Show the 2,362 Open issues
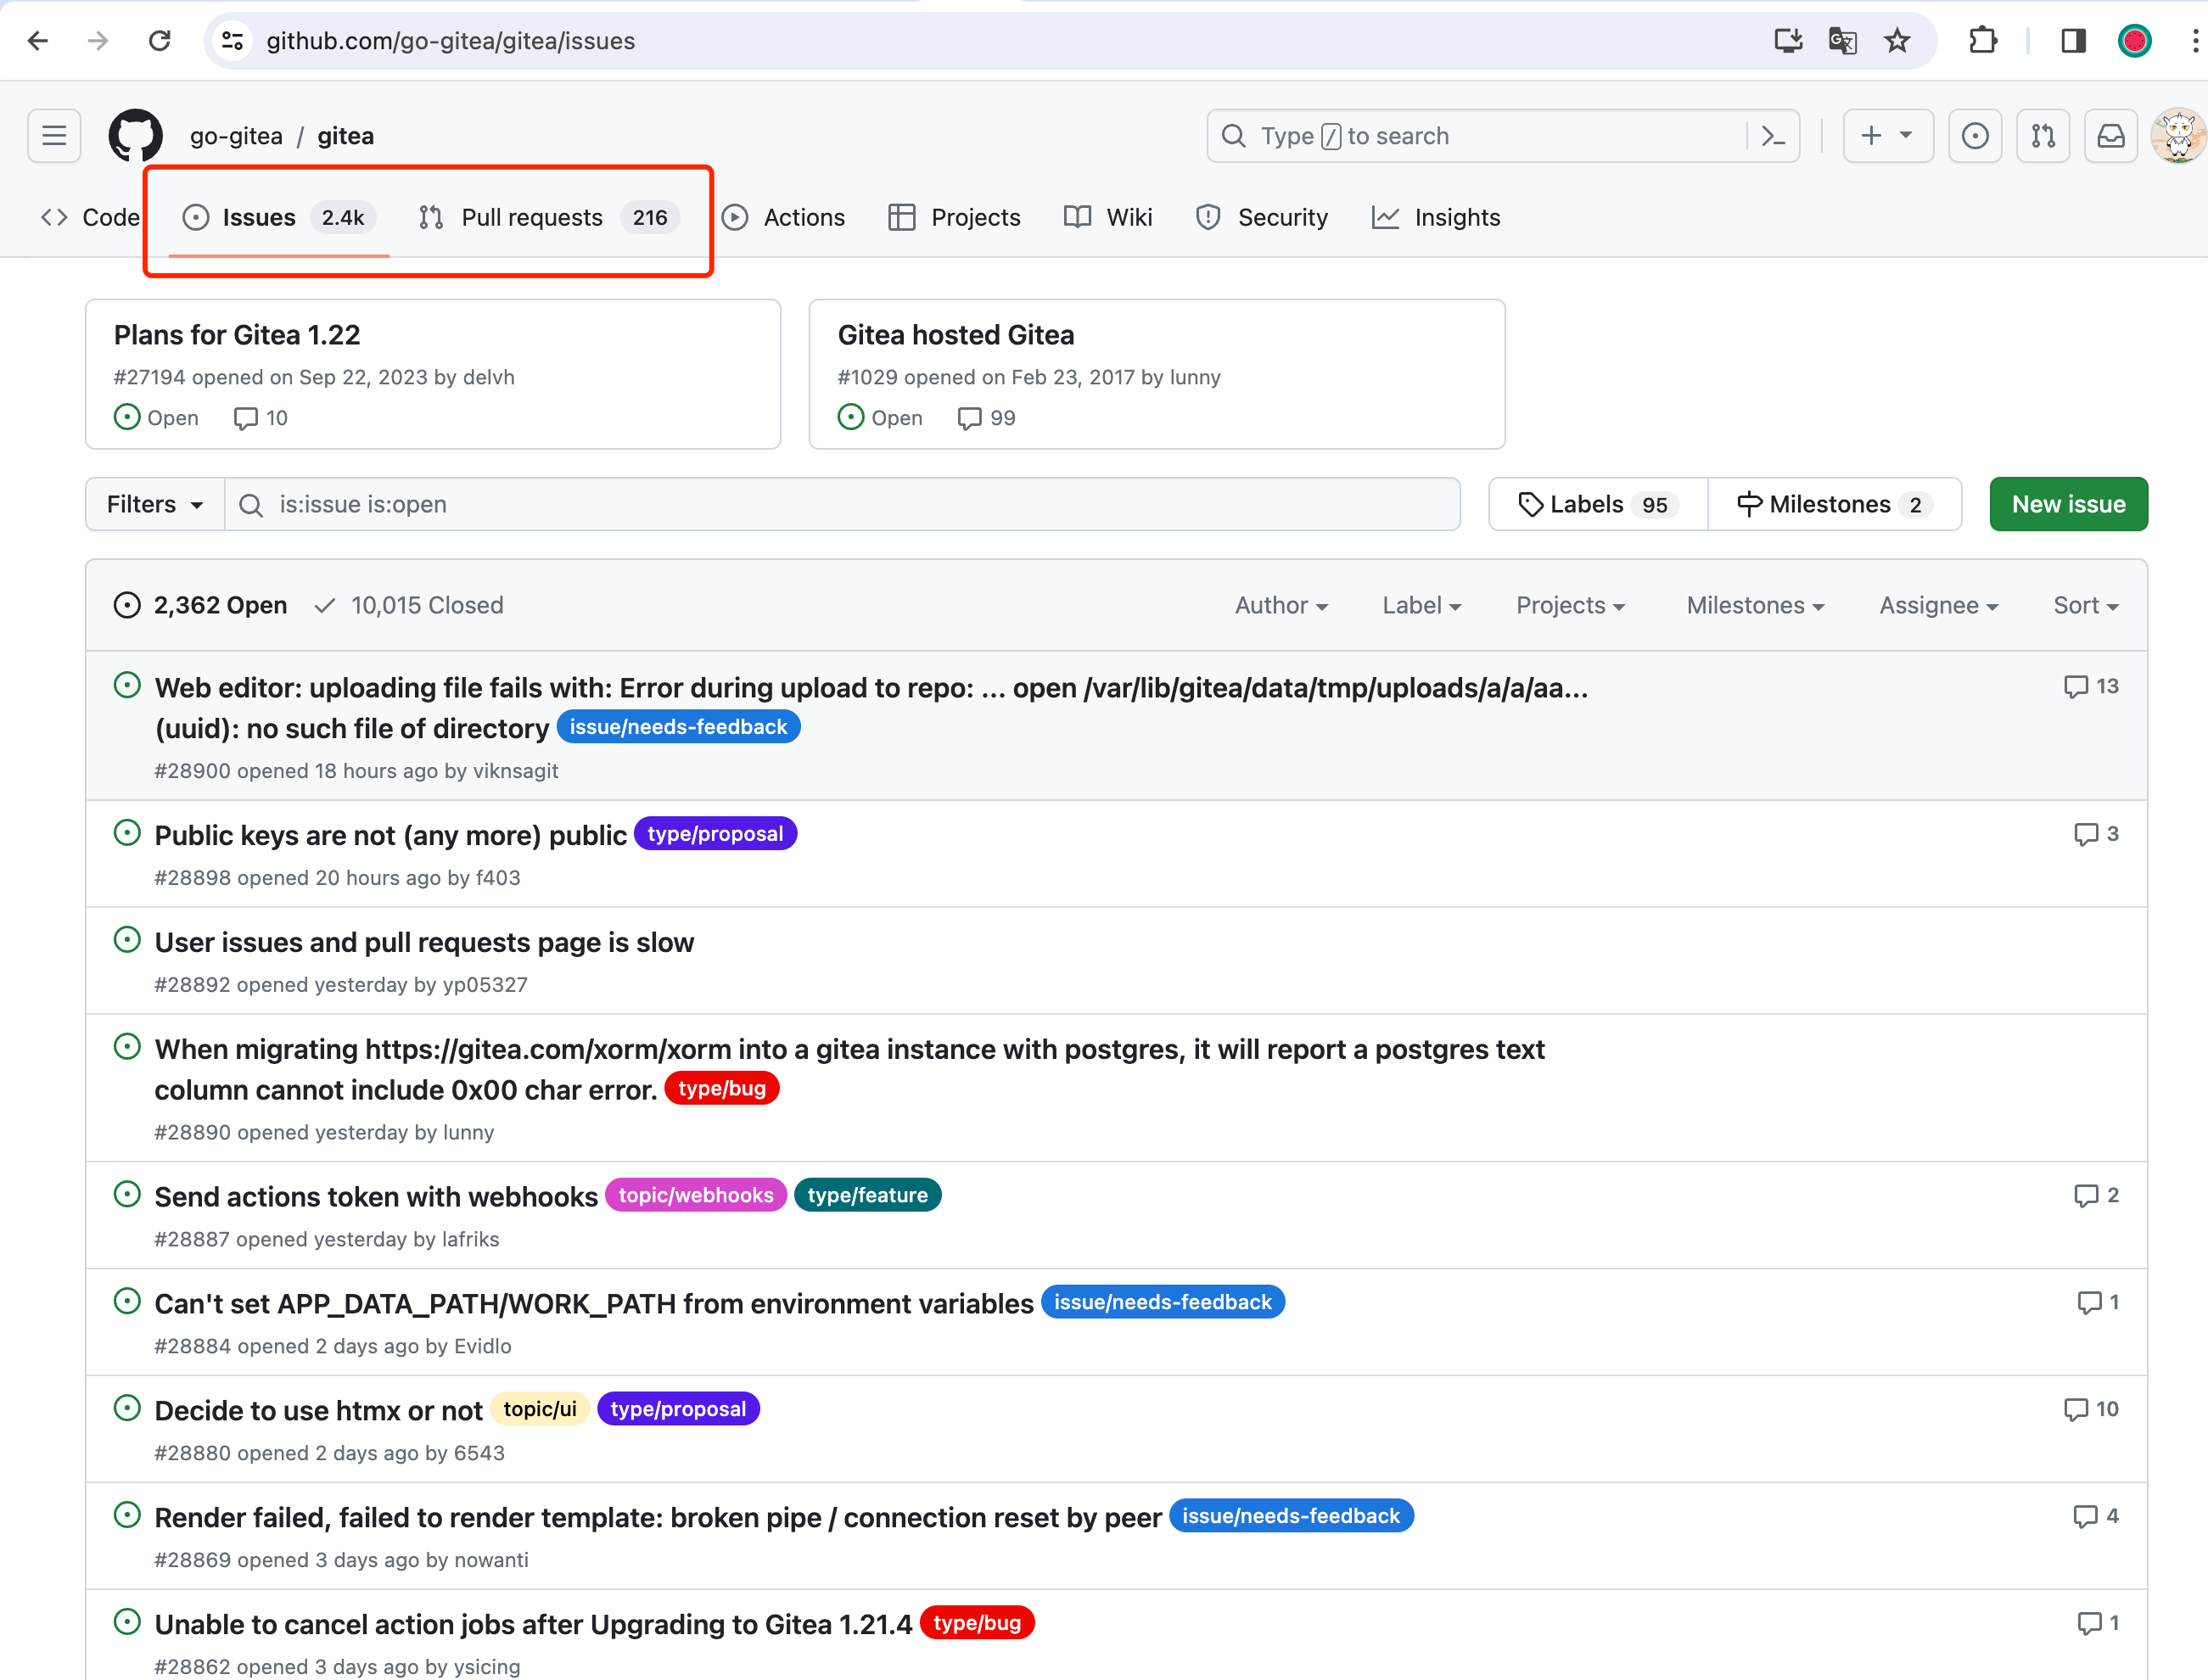This screenshot has width=2208, height=1680. coord(200,605)
